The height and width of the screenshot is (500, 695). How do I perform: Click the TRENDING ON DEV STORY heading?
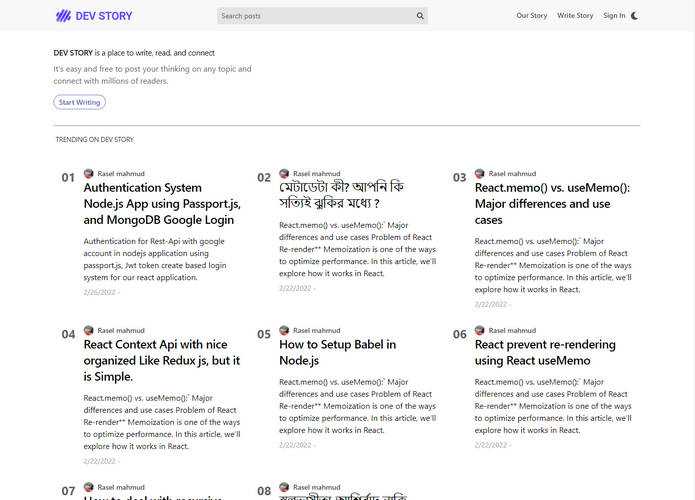coord(95,140)
